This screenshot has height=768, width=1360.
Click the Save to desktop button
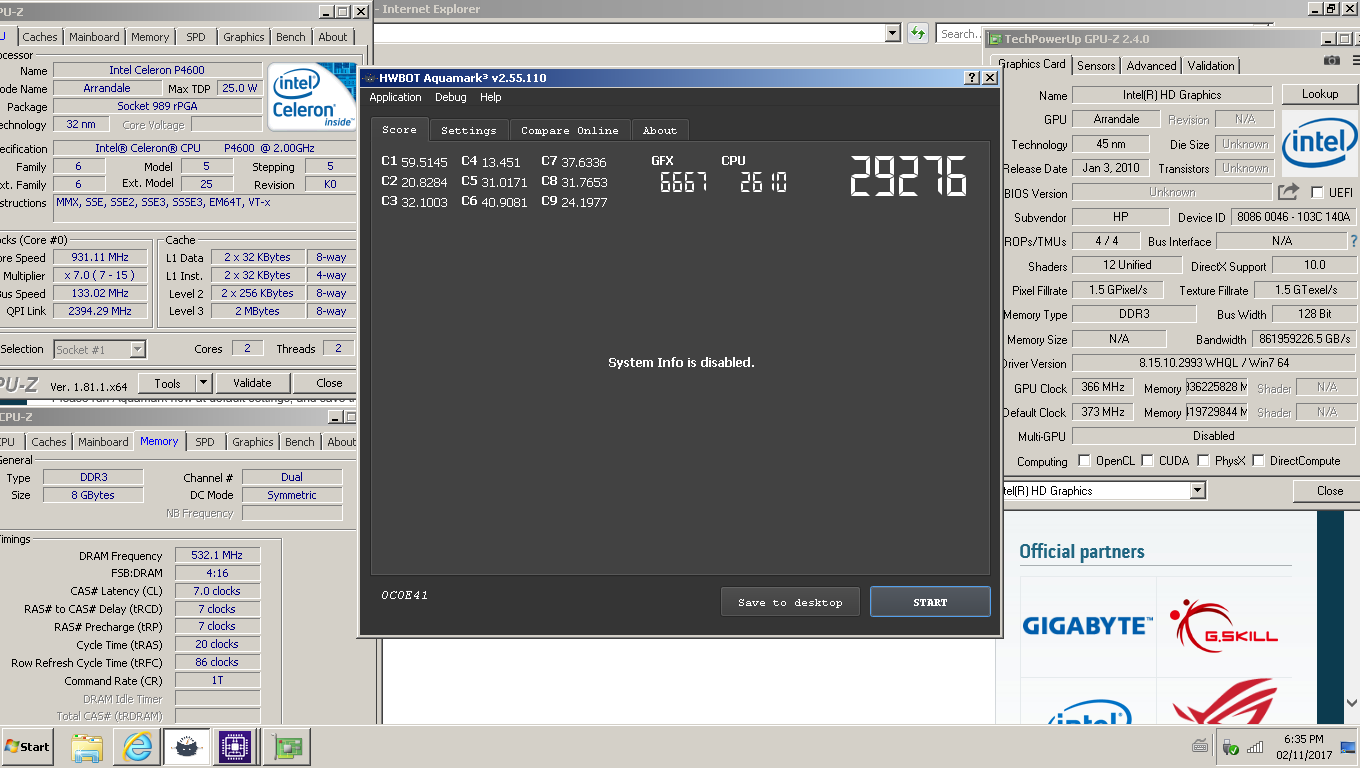[790, 602]
